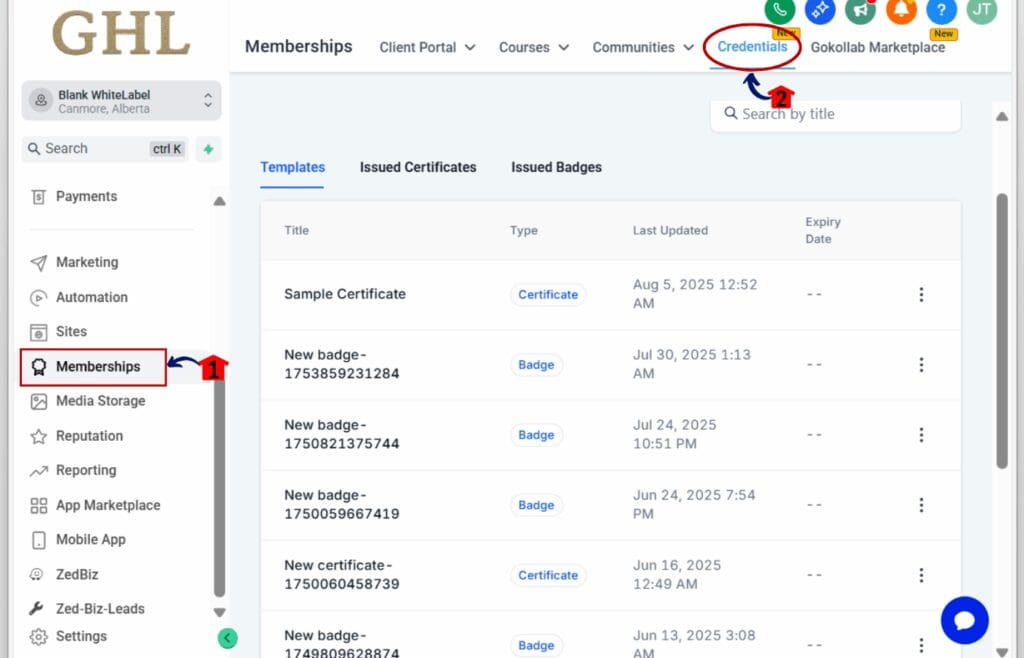Open Automation in the sidebar
This screenshot has height=658, width=1024.
click(91, 298)
